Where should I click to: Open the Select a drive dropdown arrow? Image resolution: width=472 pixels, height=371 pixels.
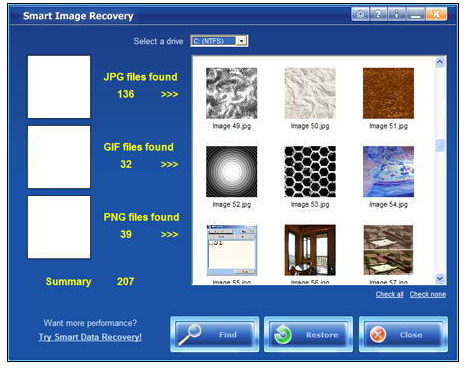241,41
